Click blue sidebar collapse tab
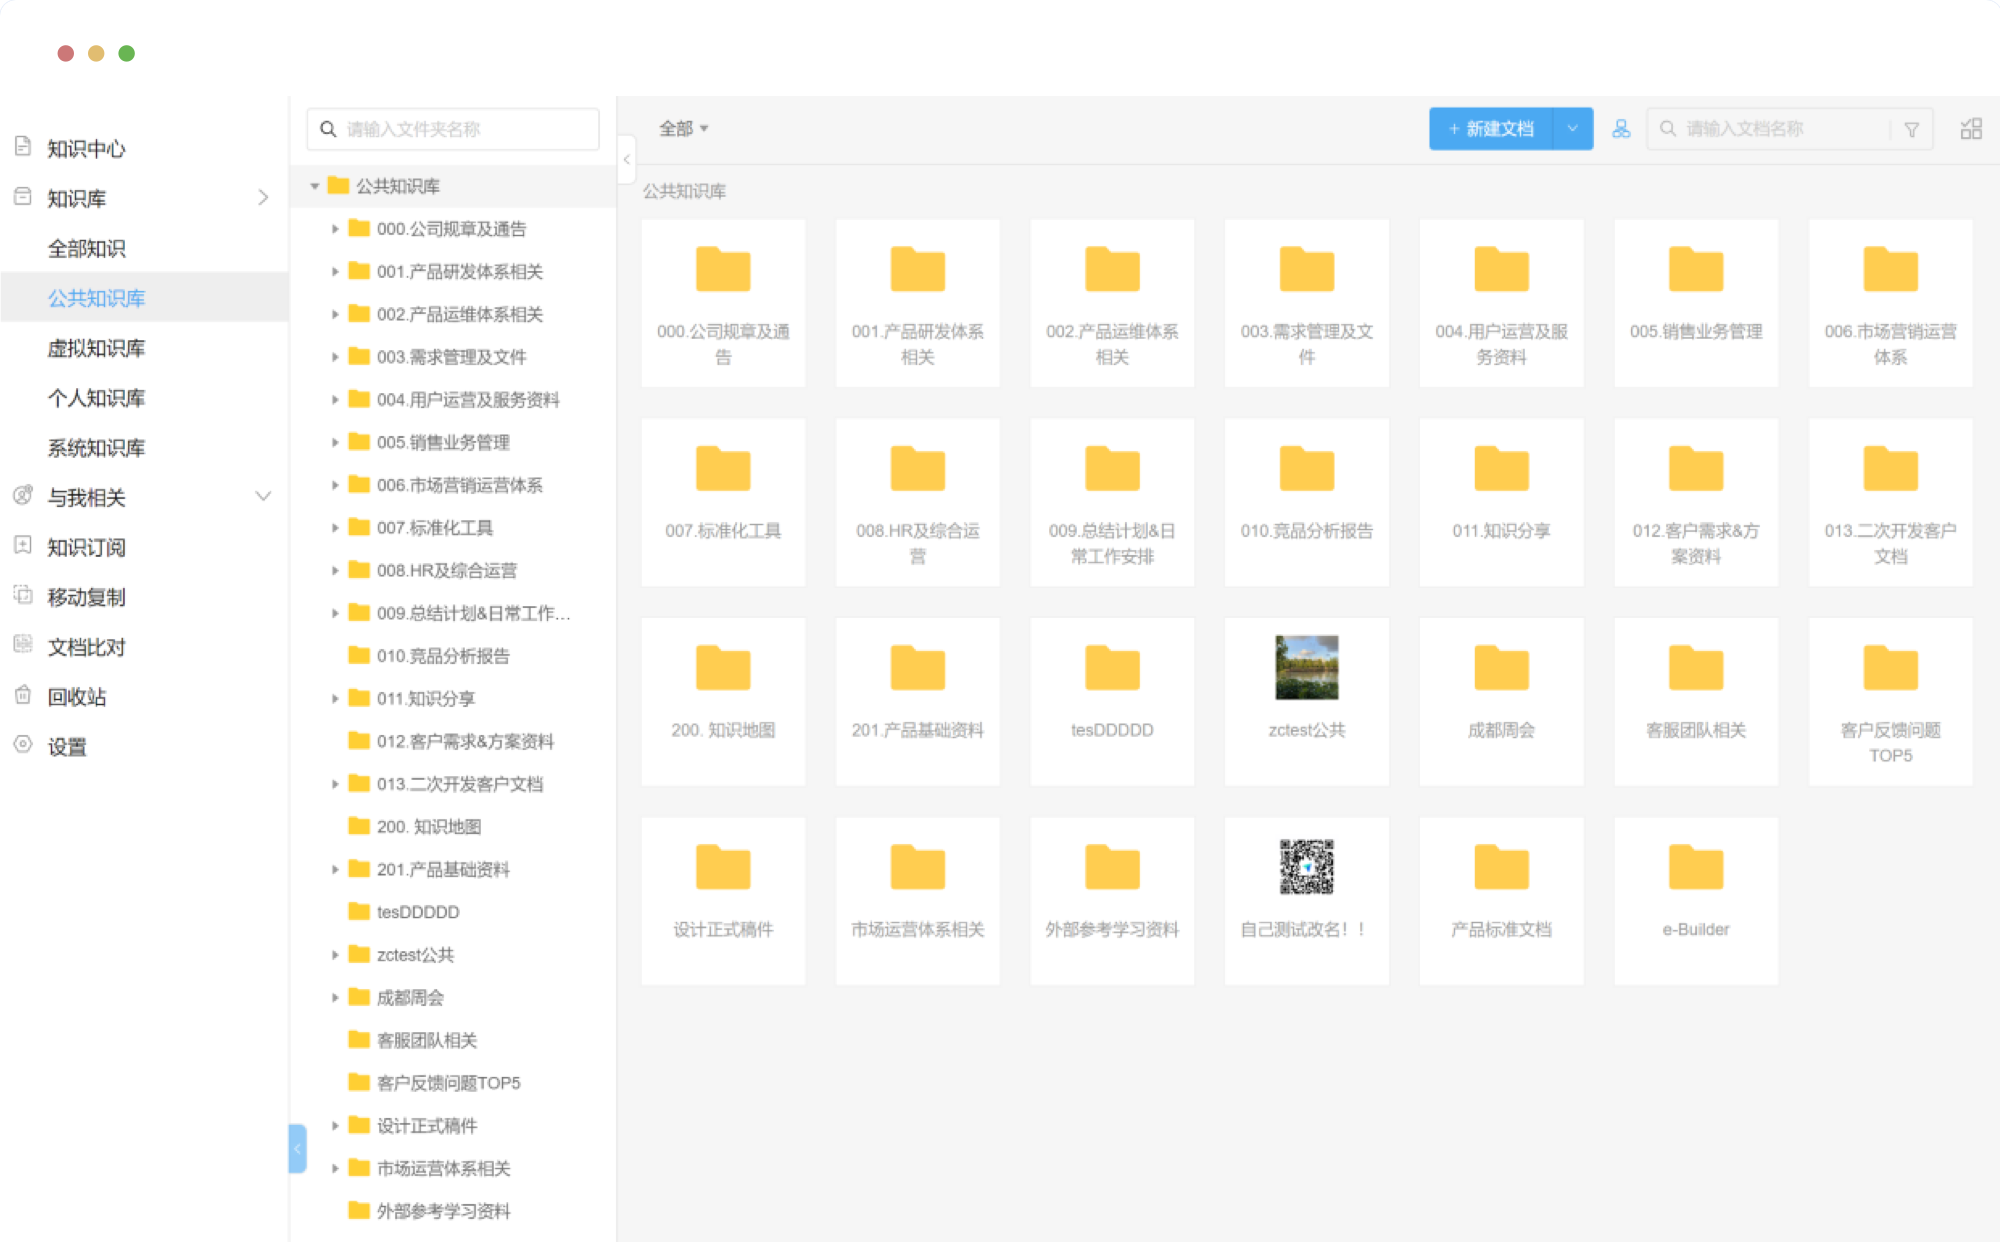Screen dimensions: 2000x1242 pos(297,1148)
